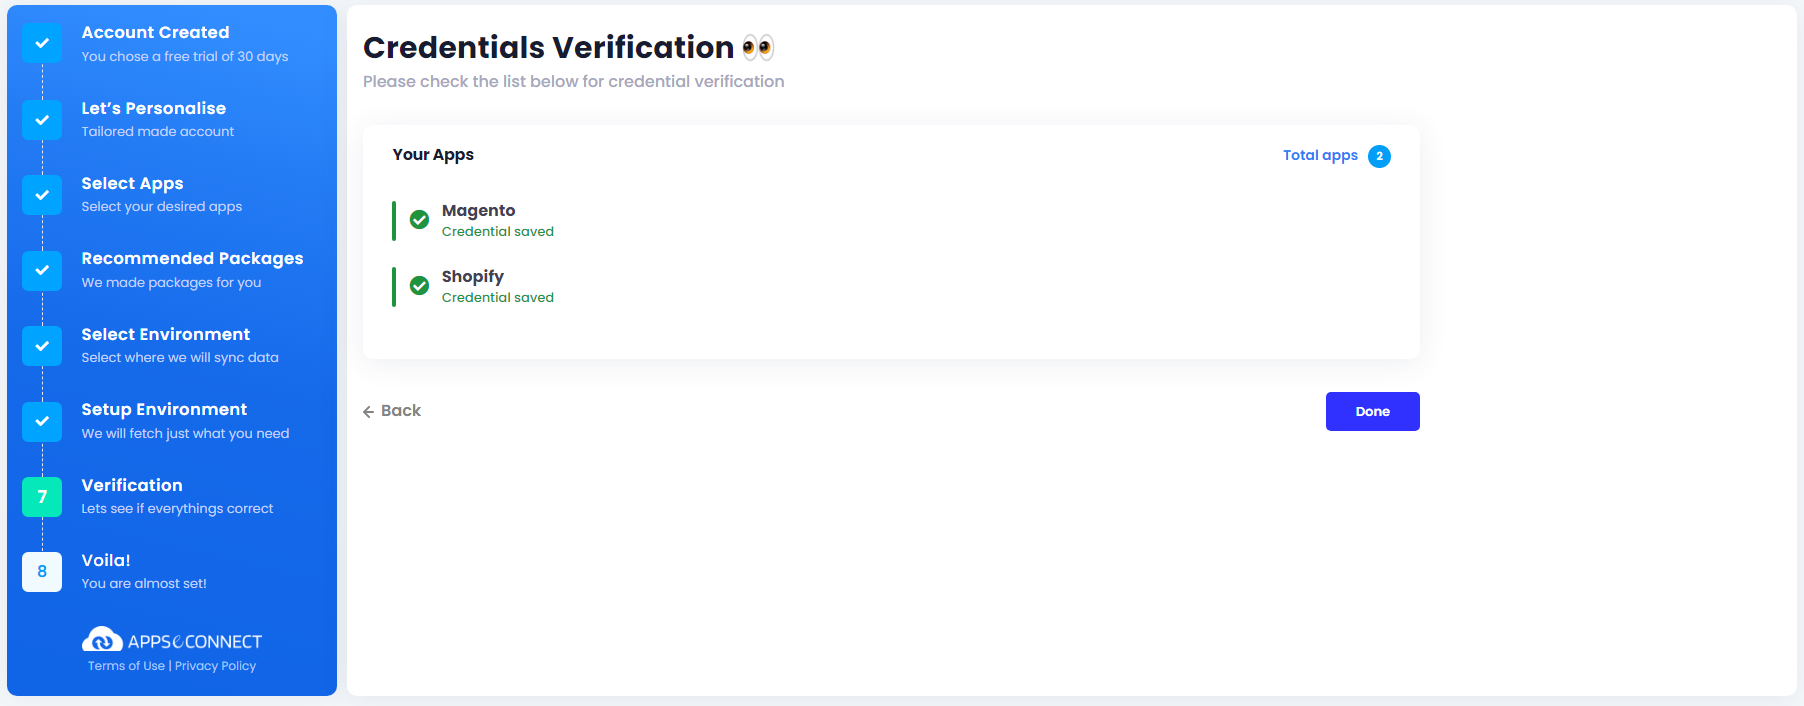
Task: Click the step 8 Voila number badge
Action: tap(42, 572)
